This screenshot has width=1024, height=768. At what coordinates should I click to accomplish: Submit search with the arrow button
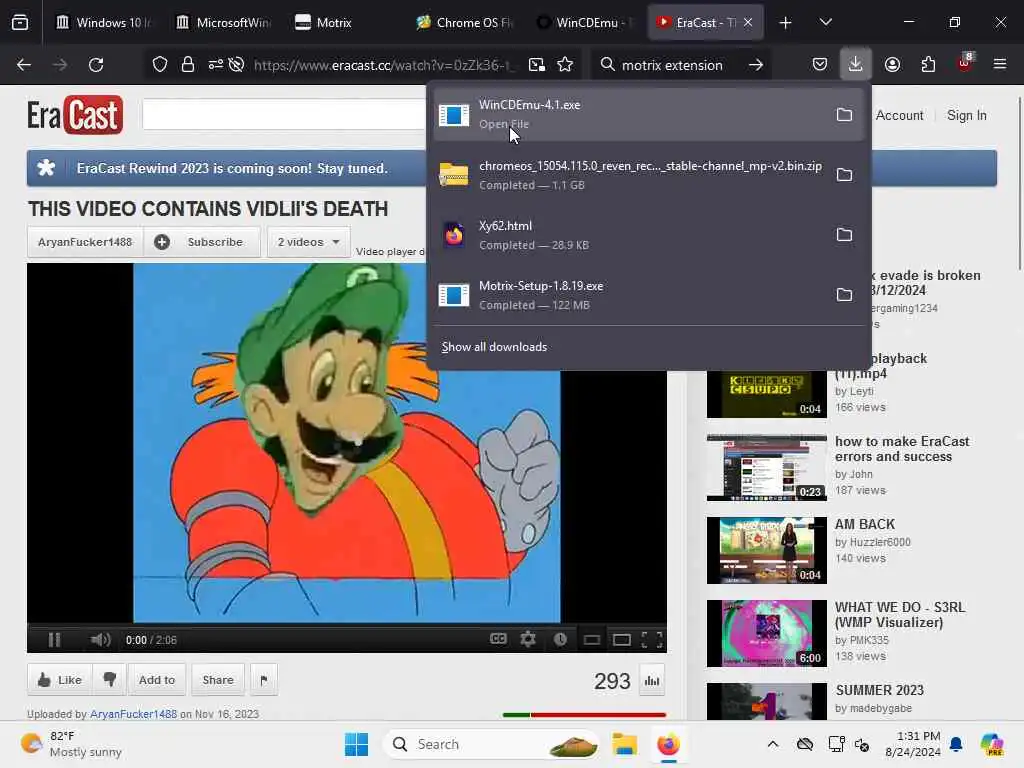tap(756, 65)
